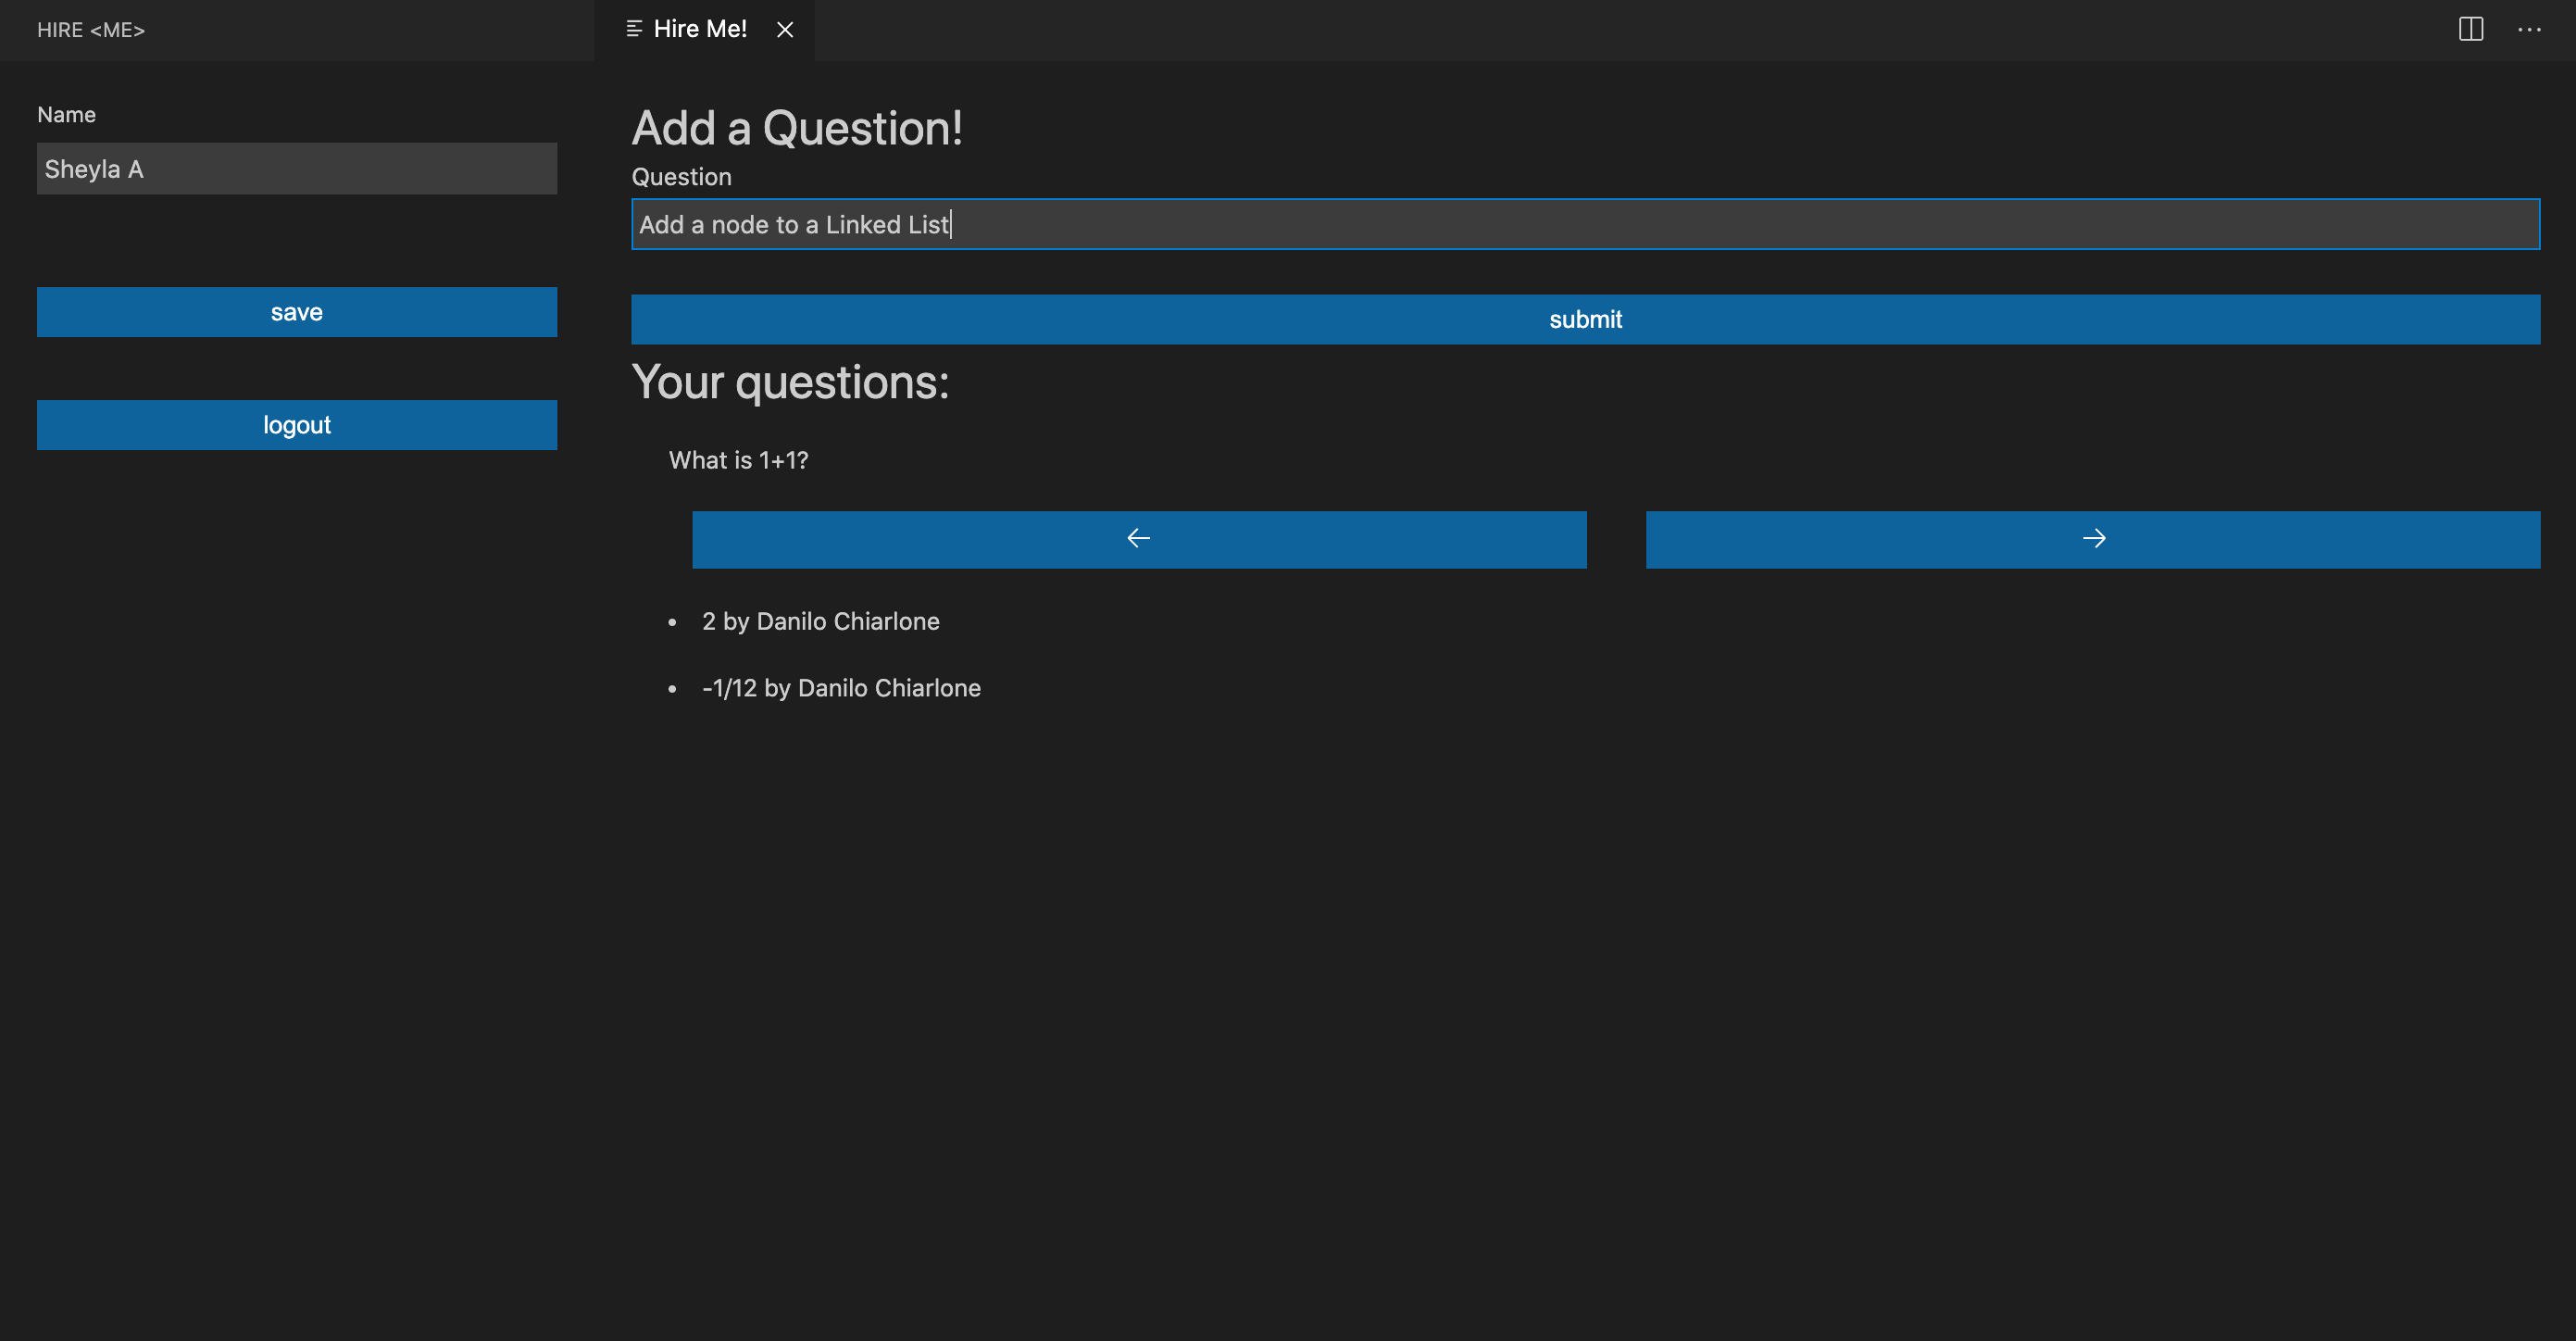
Task: Click the split editor icon
Action: click(x=2470, y=30)
